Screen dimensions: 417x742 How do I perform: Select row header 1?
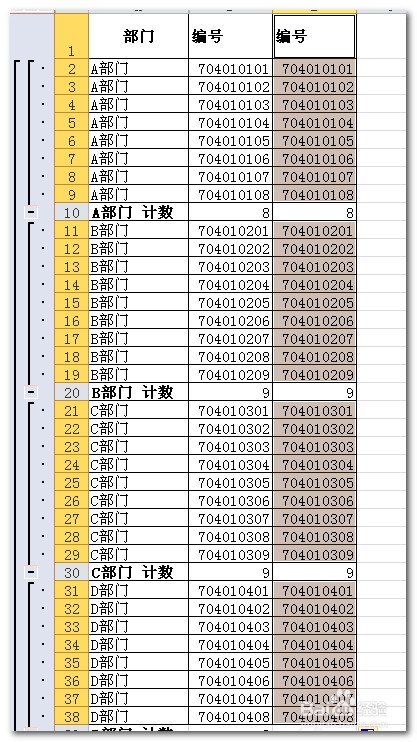(71, 36)
